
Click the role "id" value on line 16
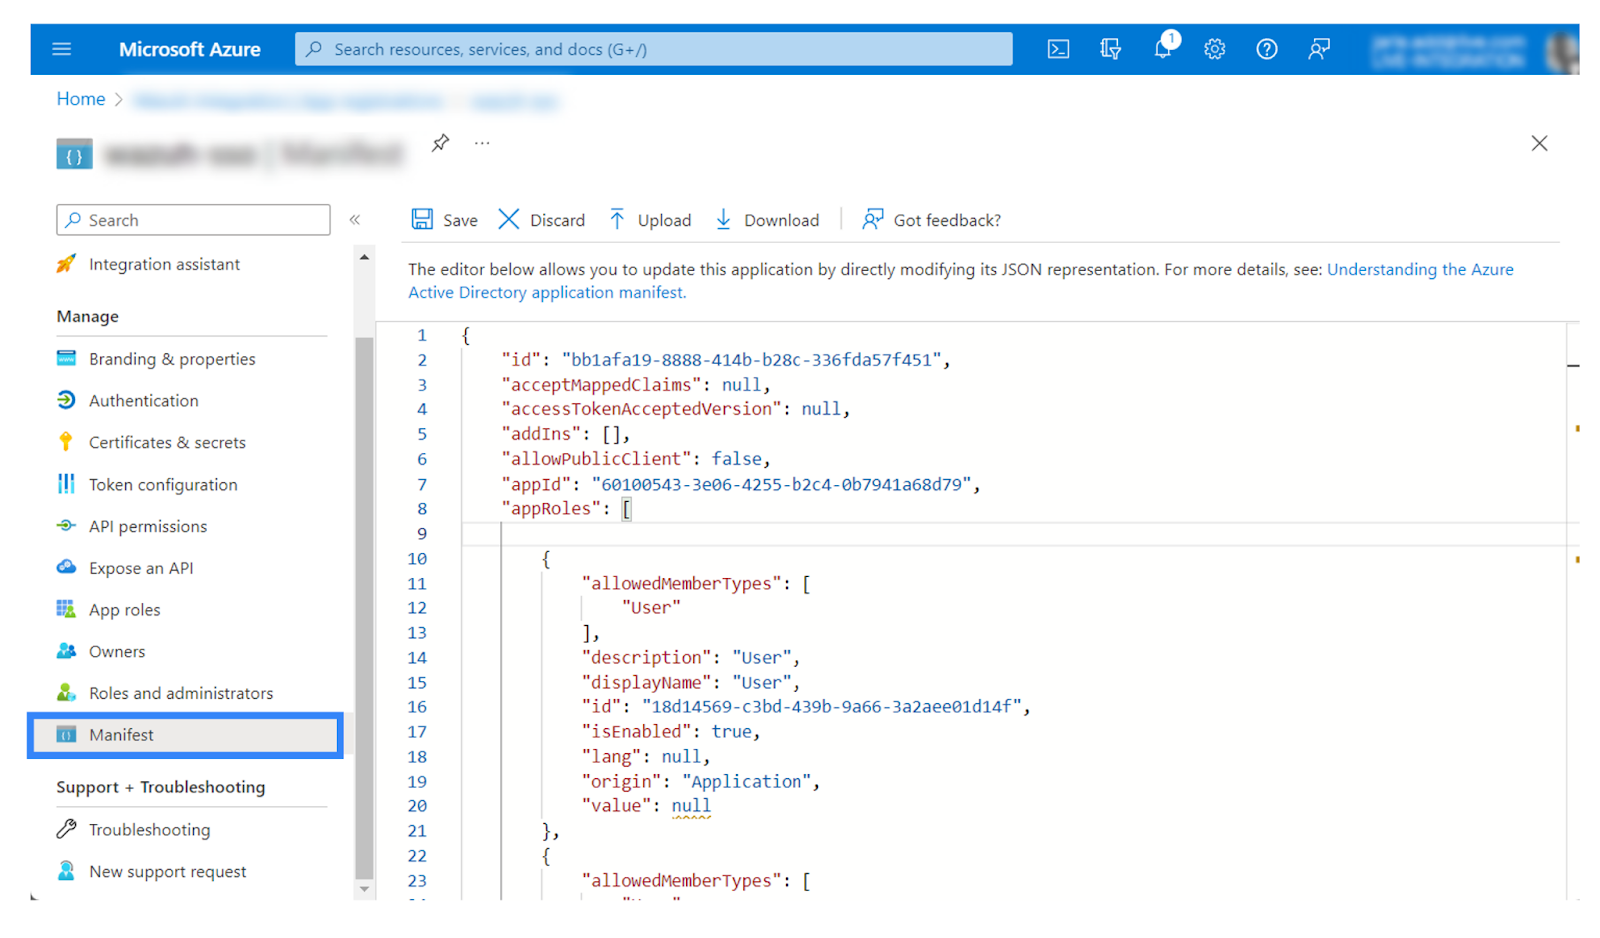click(831, 707)
